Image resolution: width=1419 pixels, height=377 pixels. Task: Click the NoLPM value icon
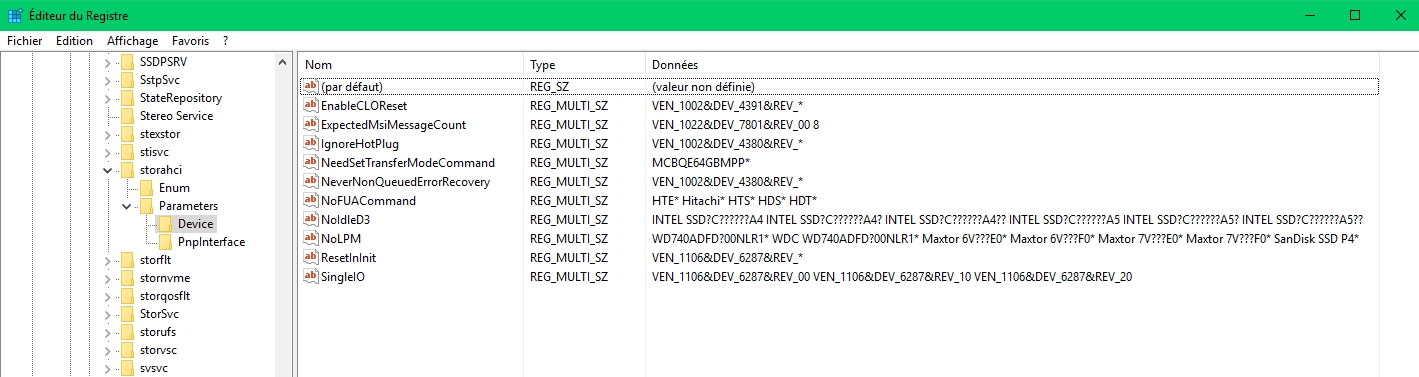[311, 239]
